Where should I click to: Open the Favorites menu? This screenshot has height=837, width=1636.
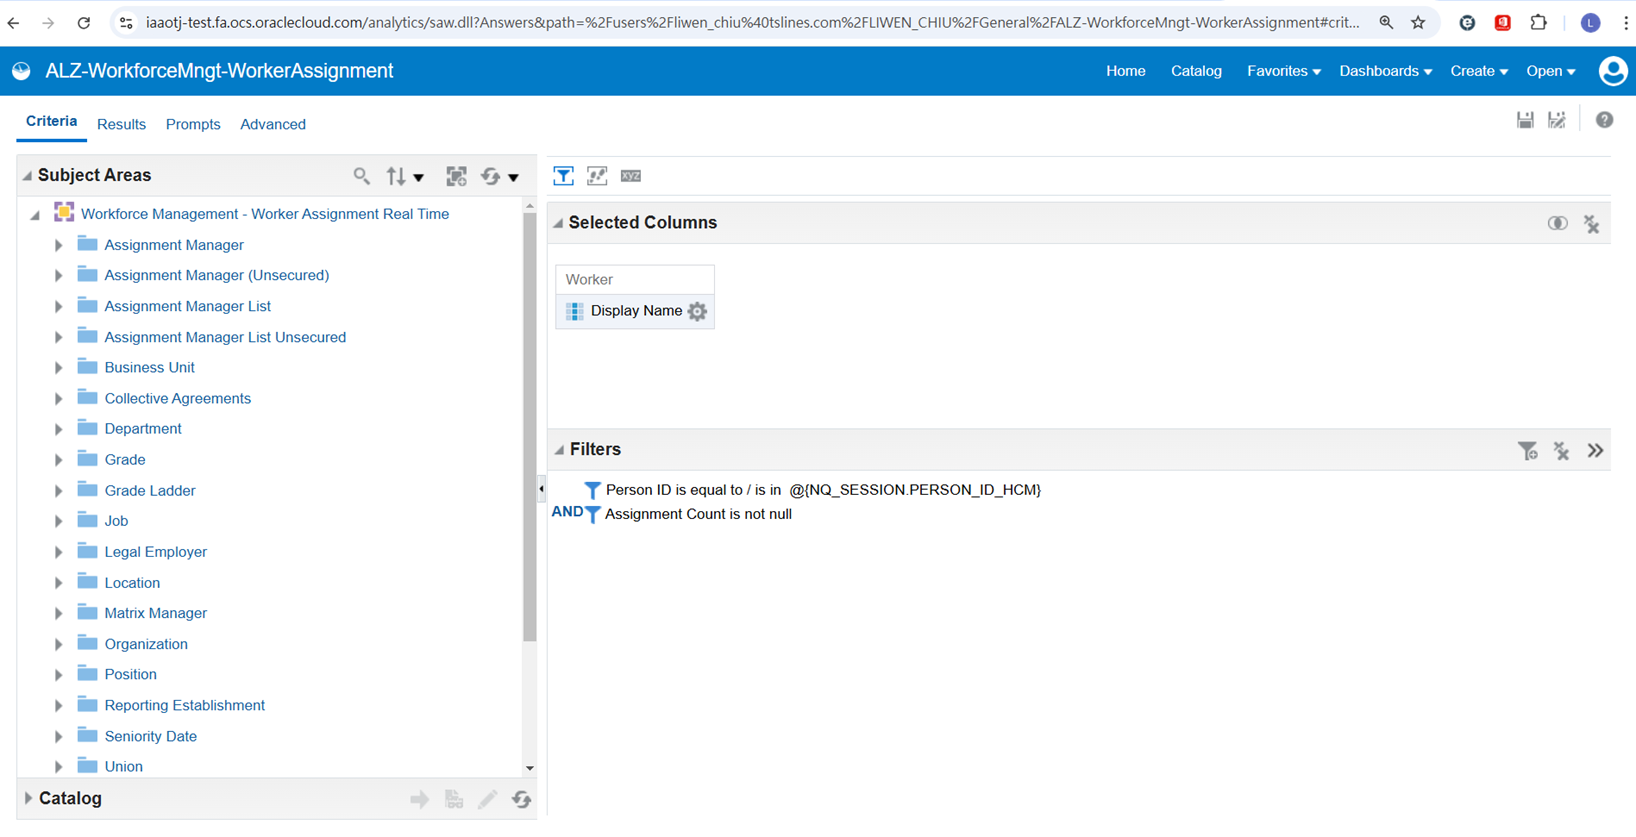[1284, 71]
